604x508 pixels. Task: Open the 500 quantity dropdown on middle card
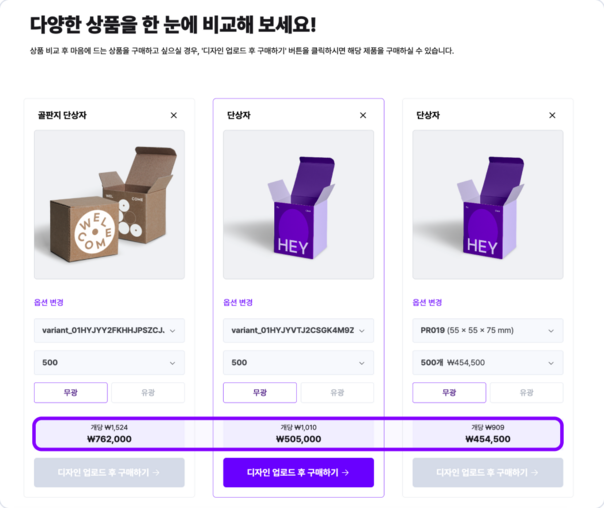coord(299,362)
